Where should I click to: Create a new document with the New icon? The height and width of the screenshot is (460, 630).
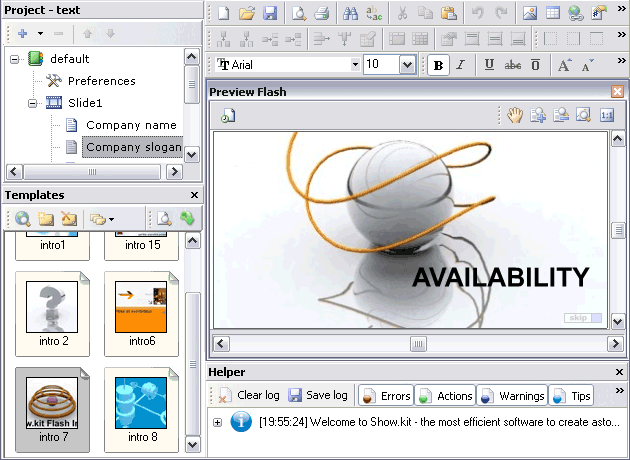coord(223,13)
